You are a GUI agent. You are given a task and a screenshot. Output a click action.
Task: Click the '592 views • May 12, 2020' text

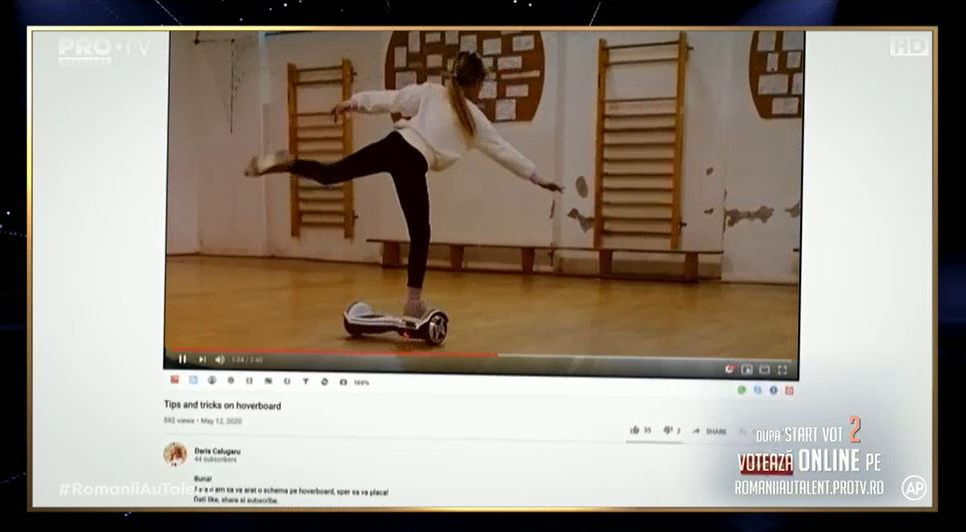click(x=203, y=421)
